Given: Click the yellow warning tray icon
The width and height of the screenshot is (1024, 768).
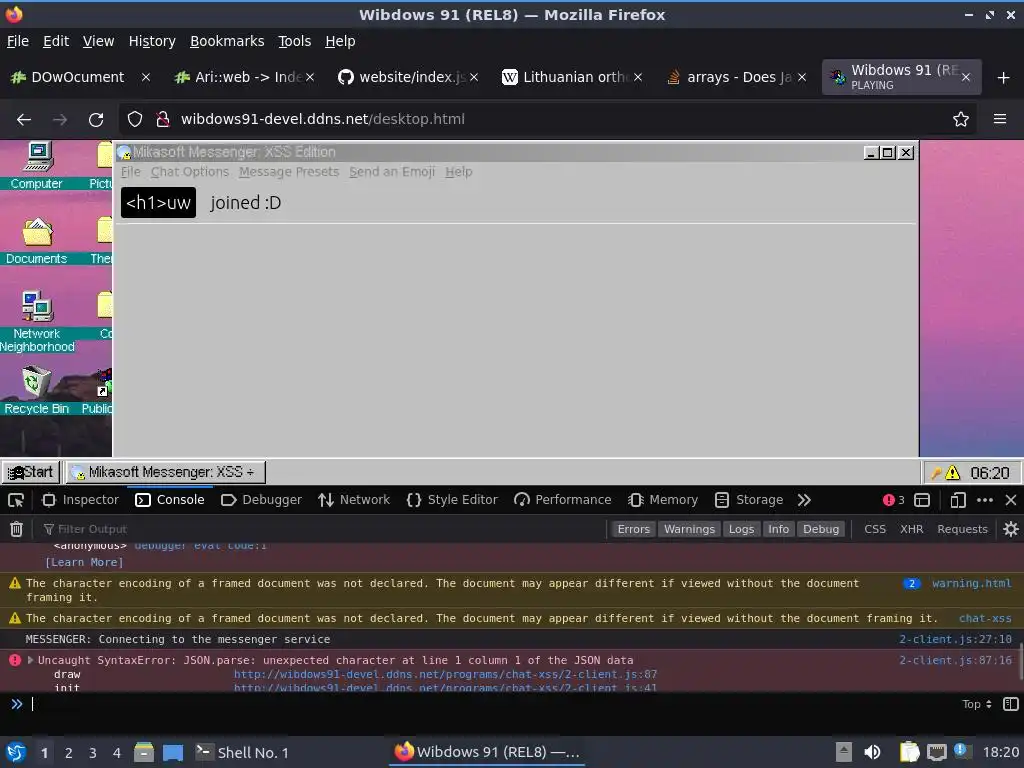Looking at the screenshot, I should (953, 472).
